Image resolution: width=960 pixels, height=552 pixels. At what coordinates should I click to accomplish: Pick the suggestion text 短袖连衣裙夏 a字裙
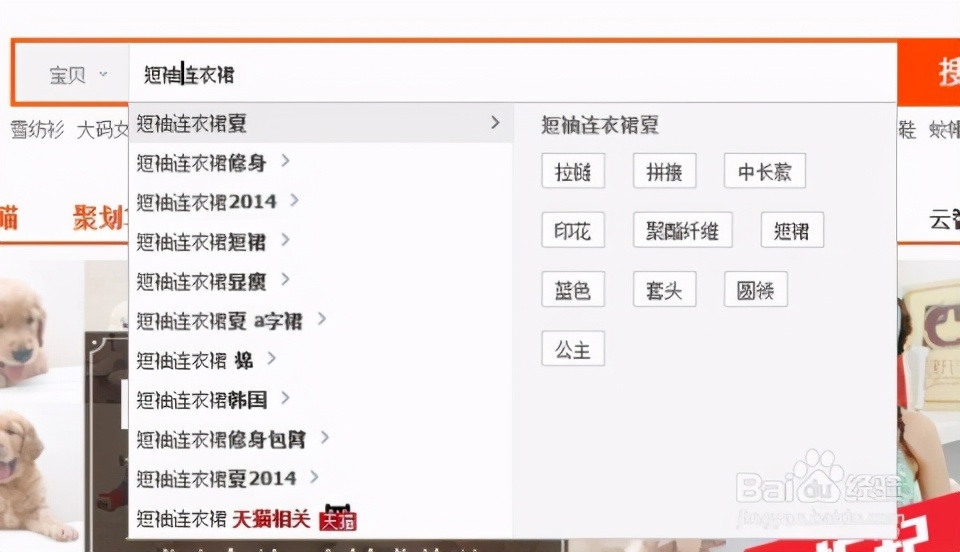pos(219,321)
